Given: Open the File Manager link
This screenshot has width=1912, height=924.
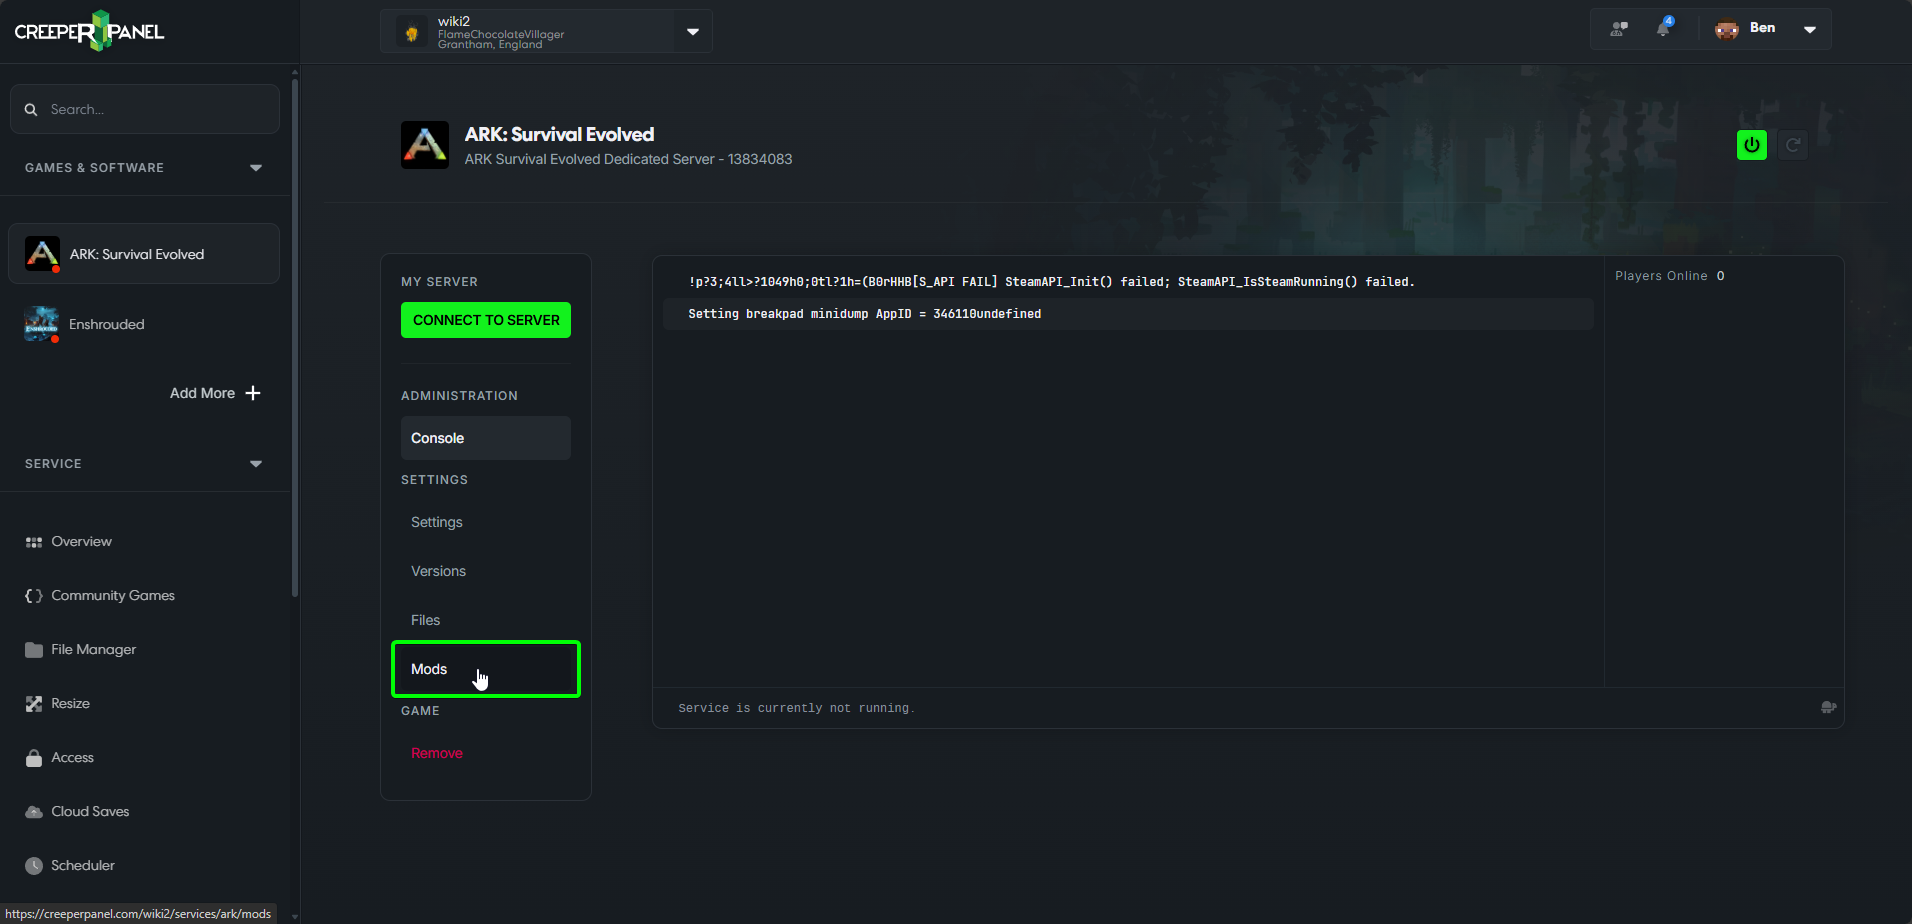Looking at the screenshot, I should coord(94,650).
